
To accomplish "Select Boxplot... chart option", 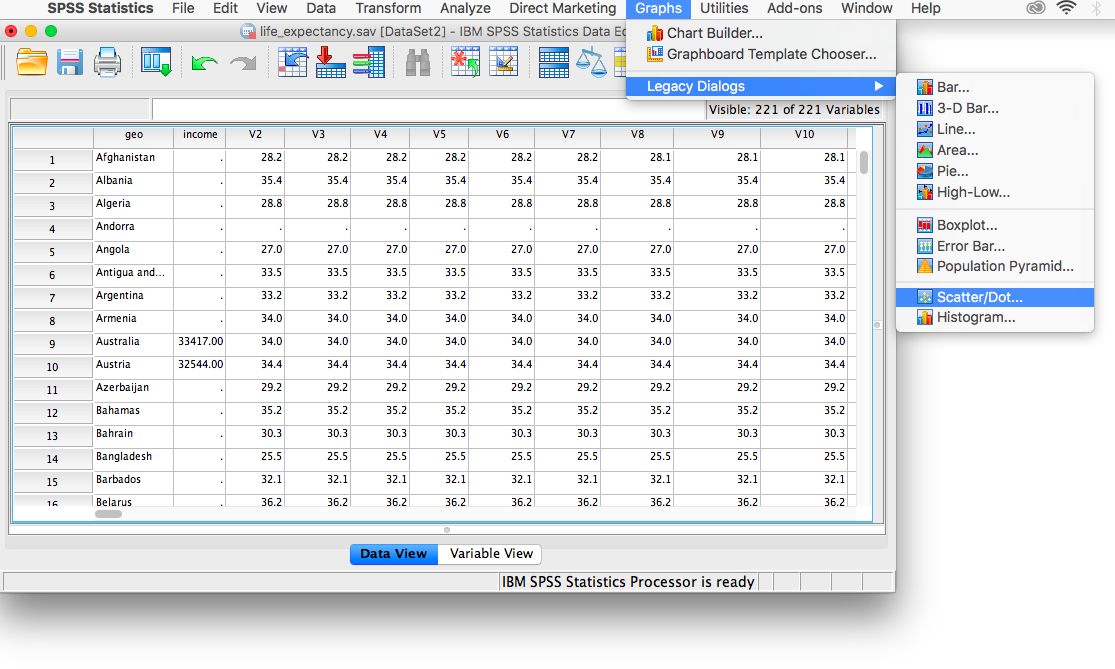I will coord(995,225).
